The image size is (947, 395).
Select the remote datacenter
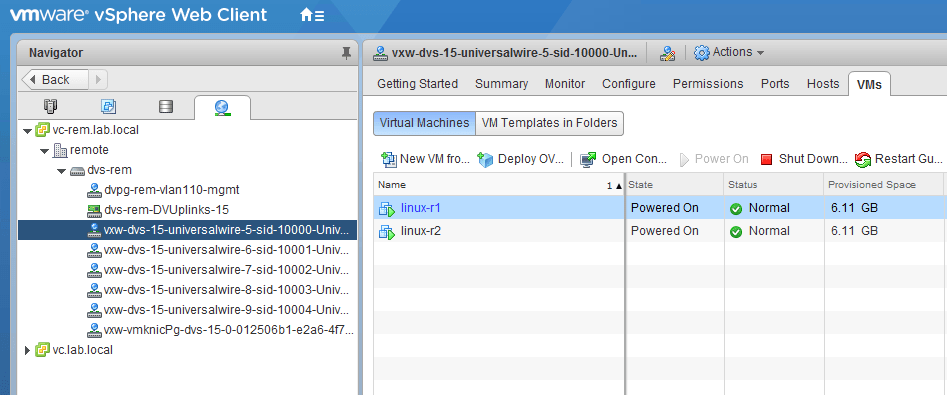point(89,150)
